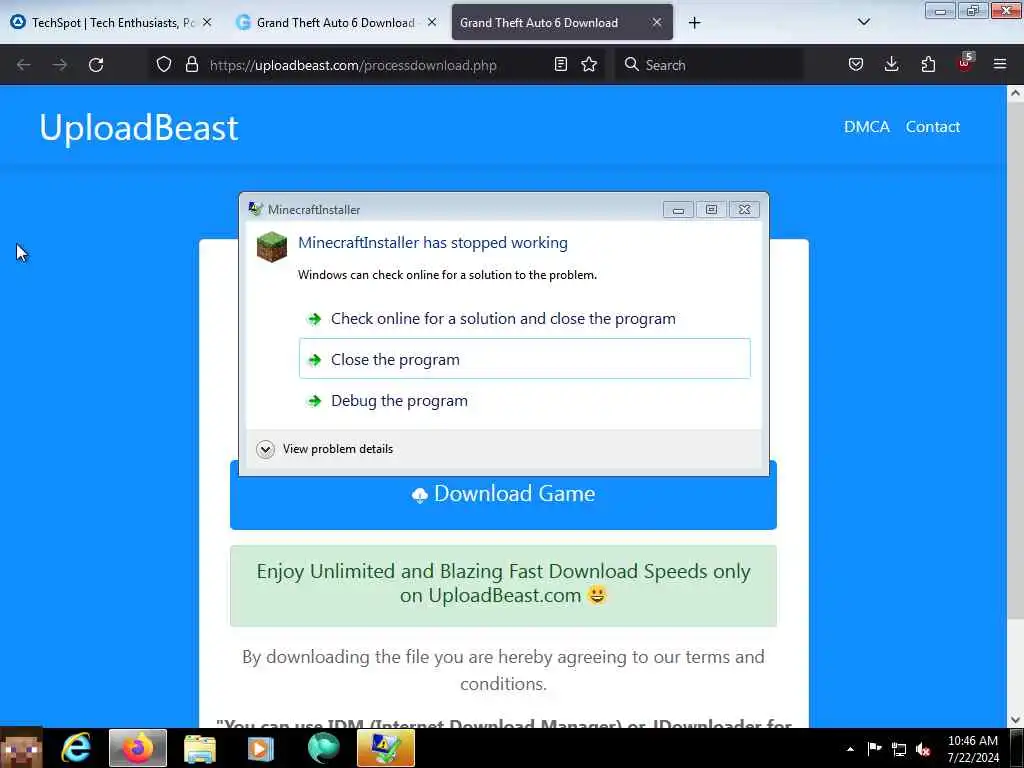
Task: Switch to the TechSpot tab
Action: click(x=111, y=23)
